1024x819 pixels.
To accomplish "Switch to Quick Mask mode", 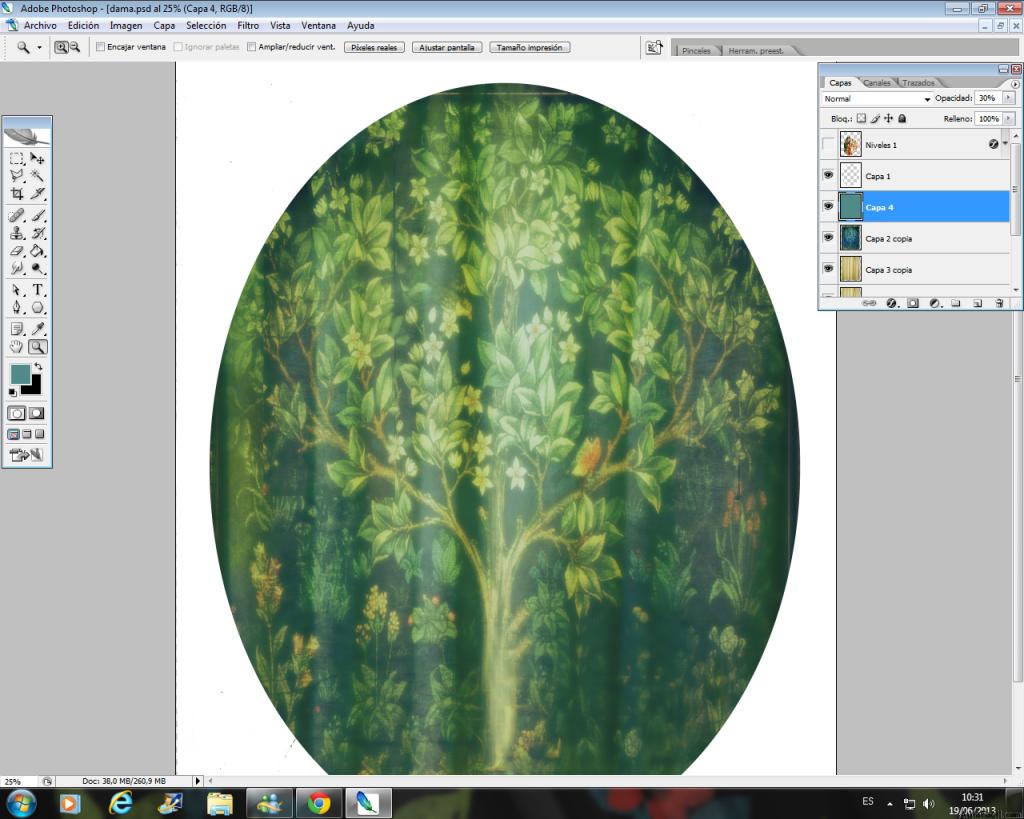I will (37, 413).
